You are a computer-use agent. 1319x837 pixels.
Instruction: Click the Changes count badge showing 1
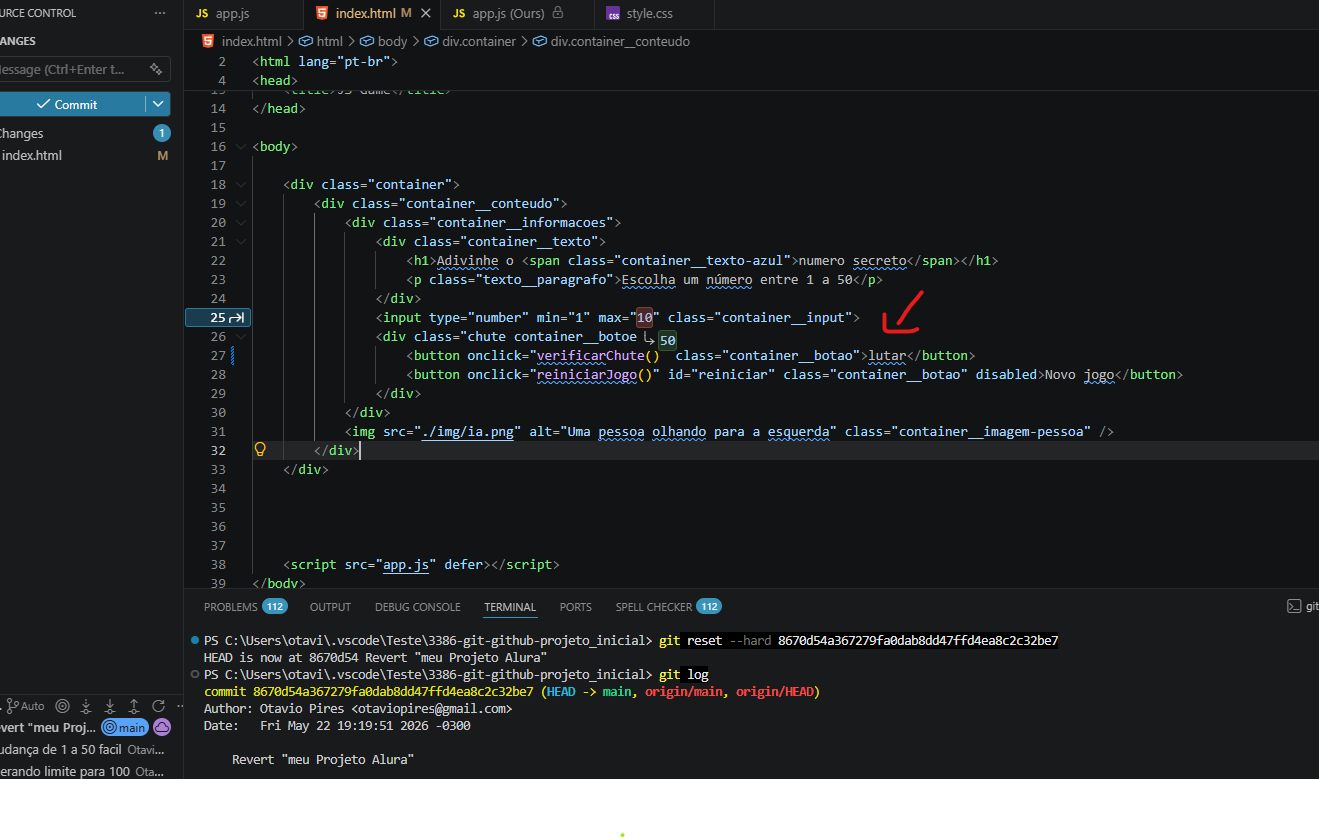pos(161,133)
